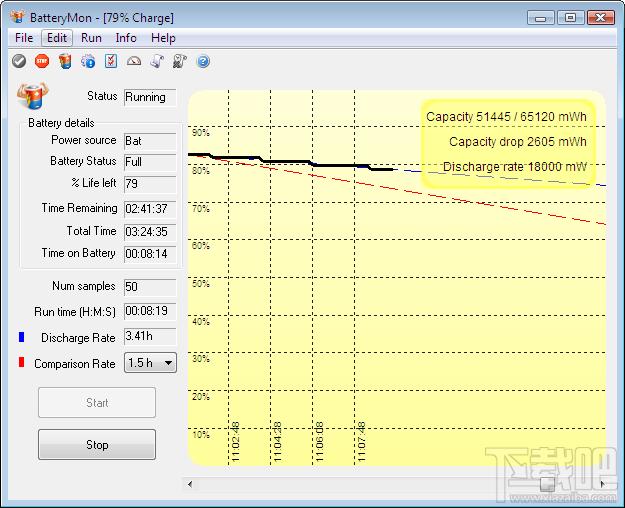
Task: Click the Battery Status field showing Full
Action: (x=150, y=162)
